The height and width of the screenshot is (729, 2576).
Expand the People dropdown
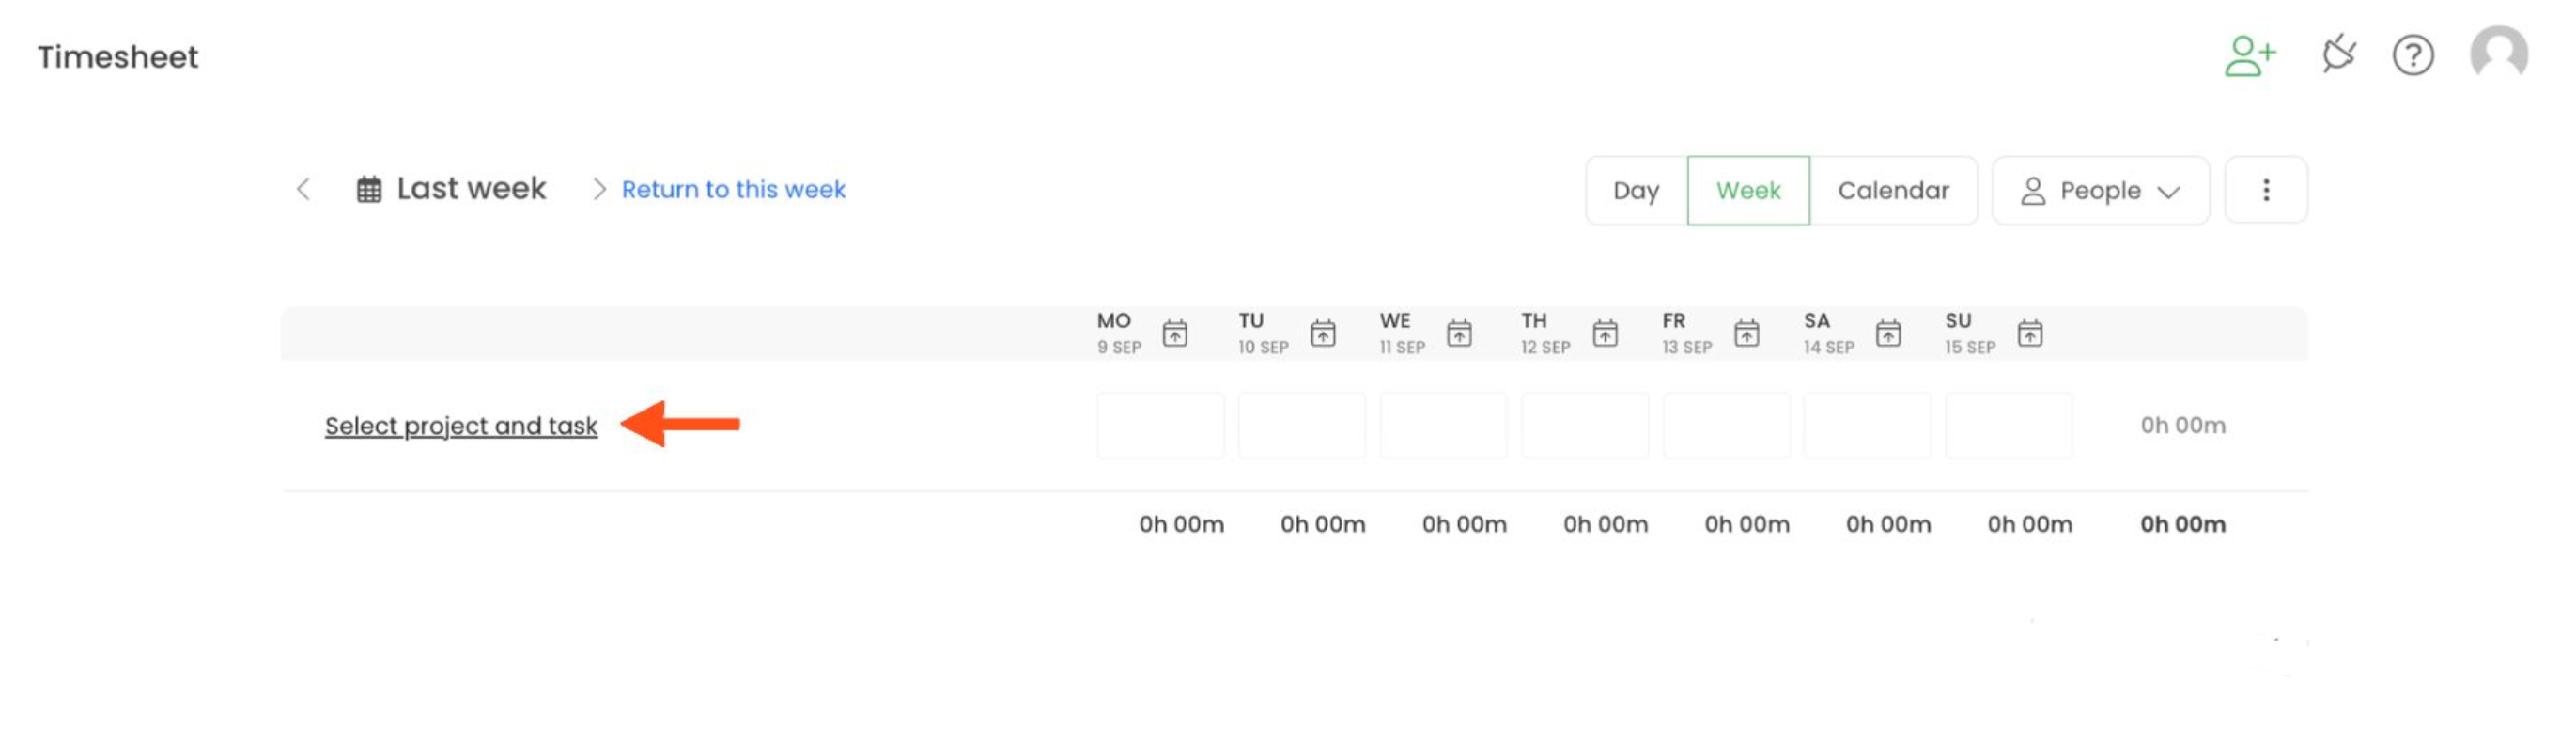[2100, 191]
